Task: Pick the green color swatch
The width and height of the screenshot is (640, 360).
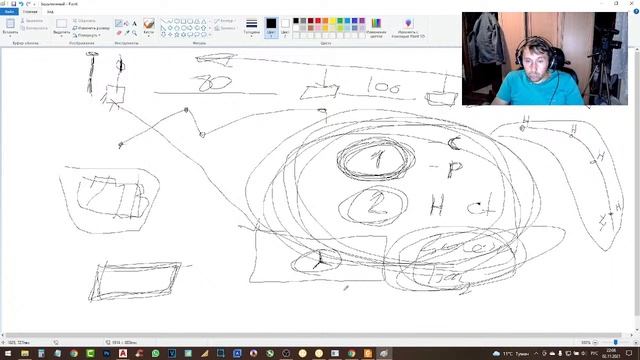Action: (340, 21)
